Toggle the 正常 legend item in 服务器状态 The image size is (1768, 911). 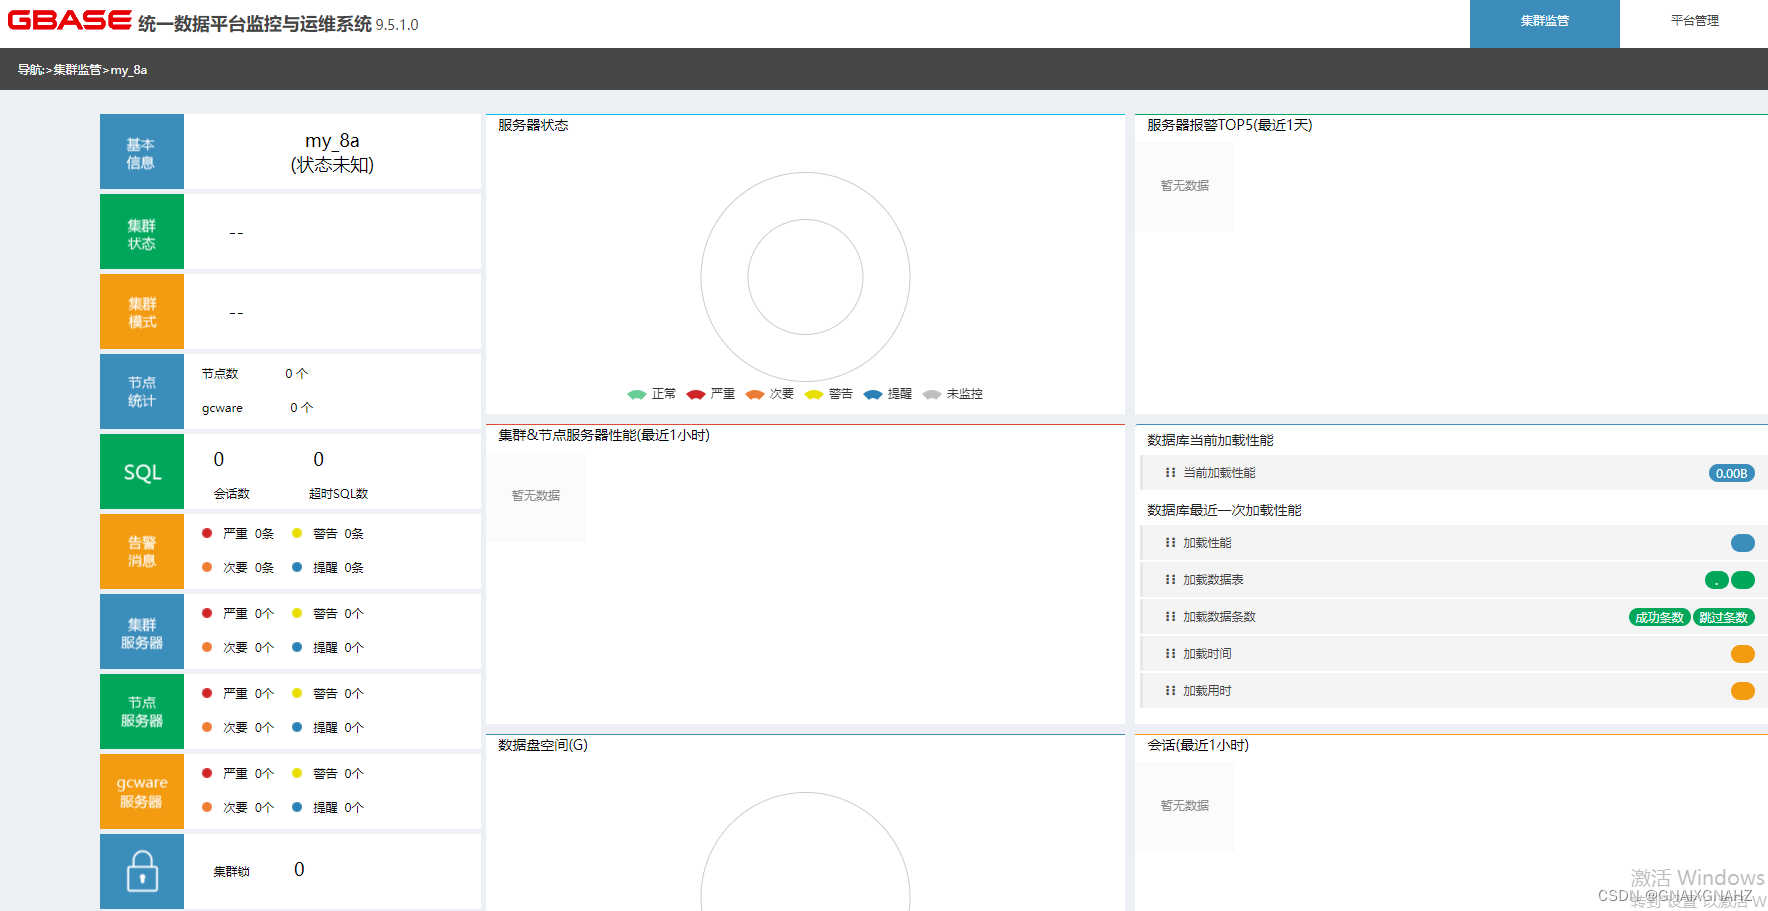pyautogui.click(x=652, y=393)
